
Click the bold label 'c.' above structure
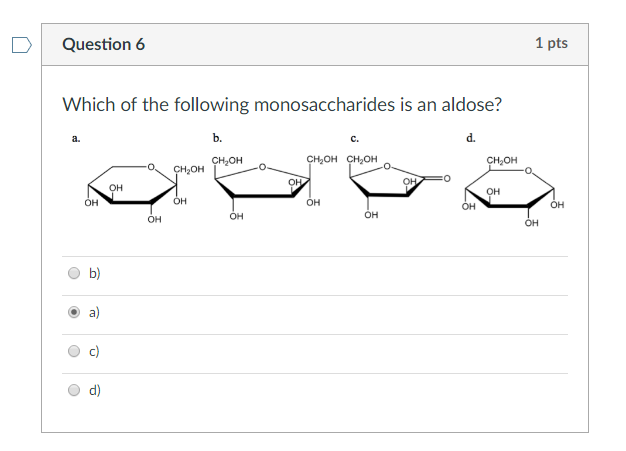[x=355, y=139]
